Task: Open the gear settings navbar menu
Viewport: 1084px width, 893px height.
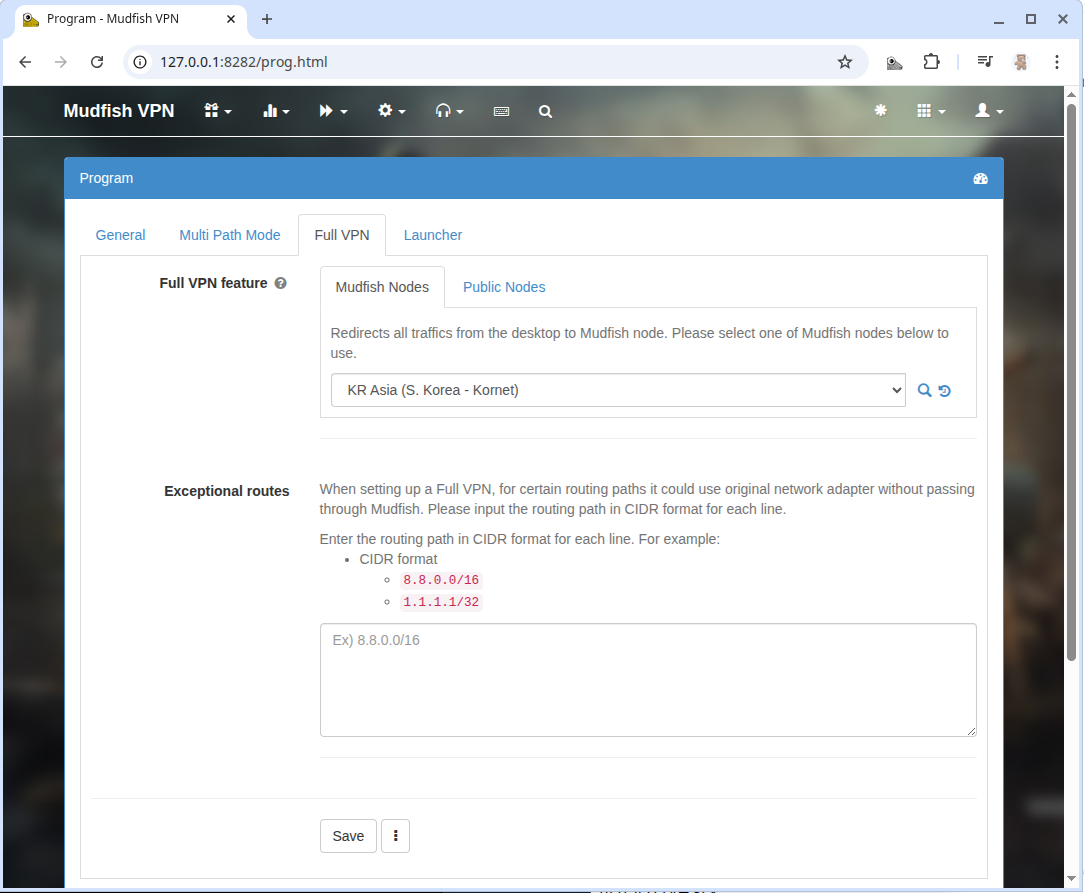Action: [x=391, y=111]
